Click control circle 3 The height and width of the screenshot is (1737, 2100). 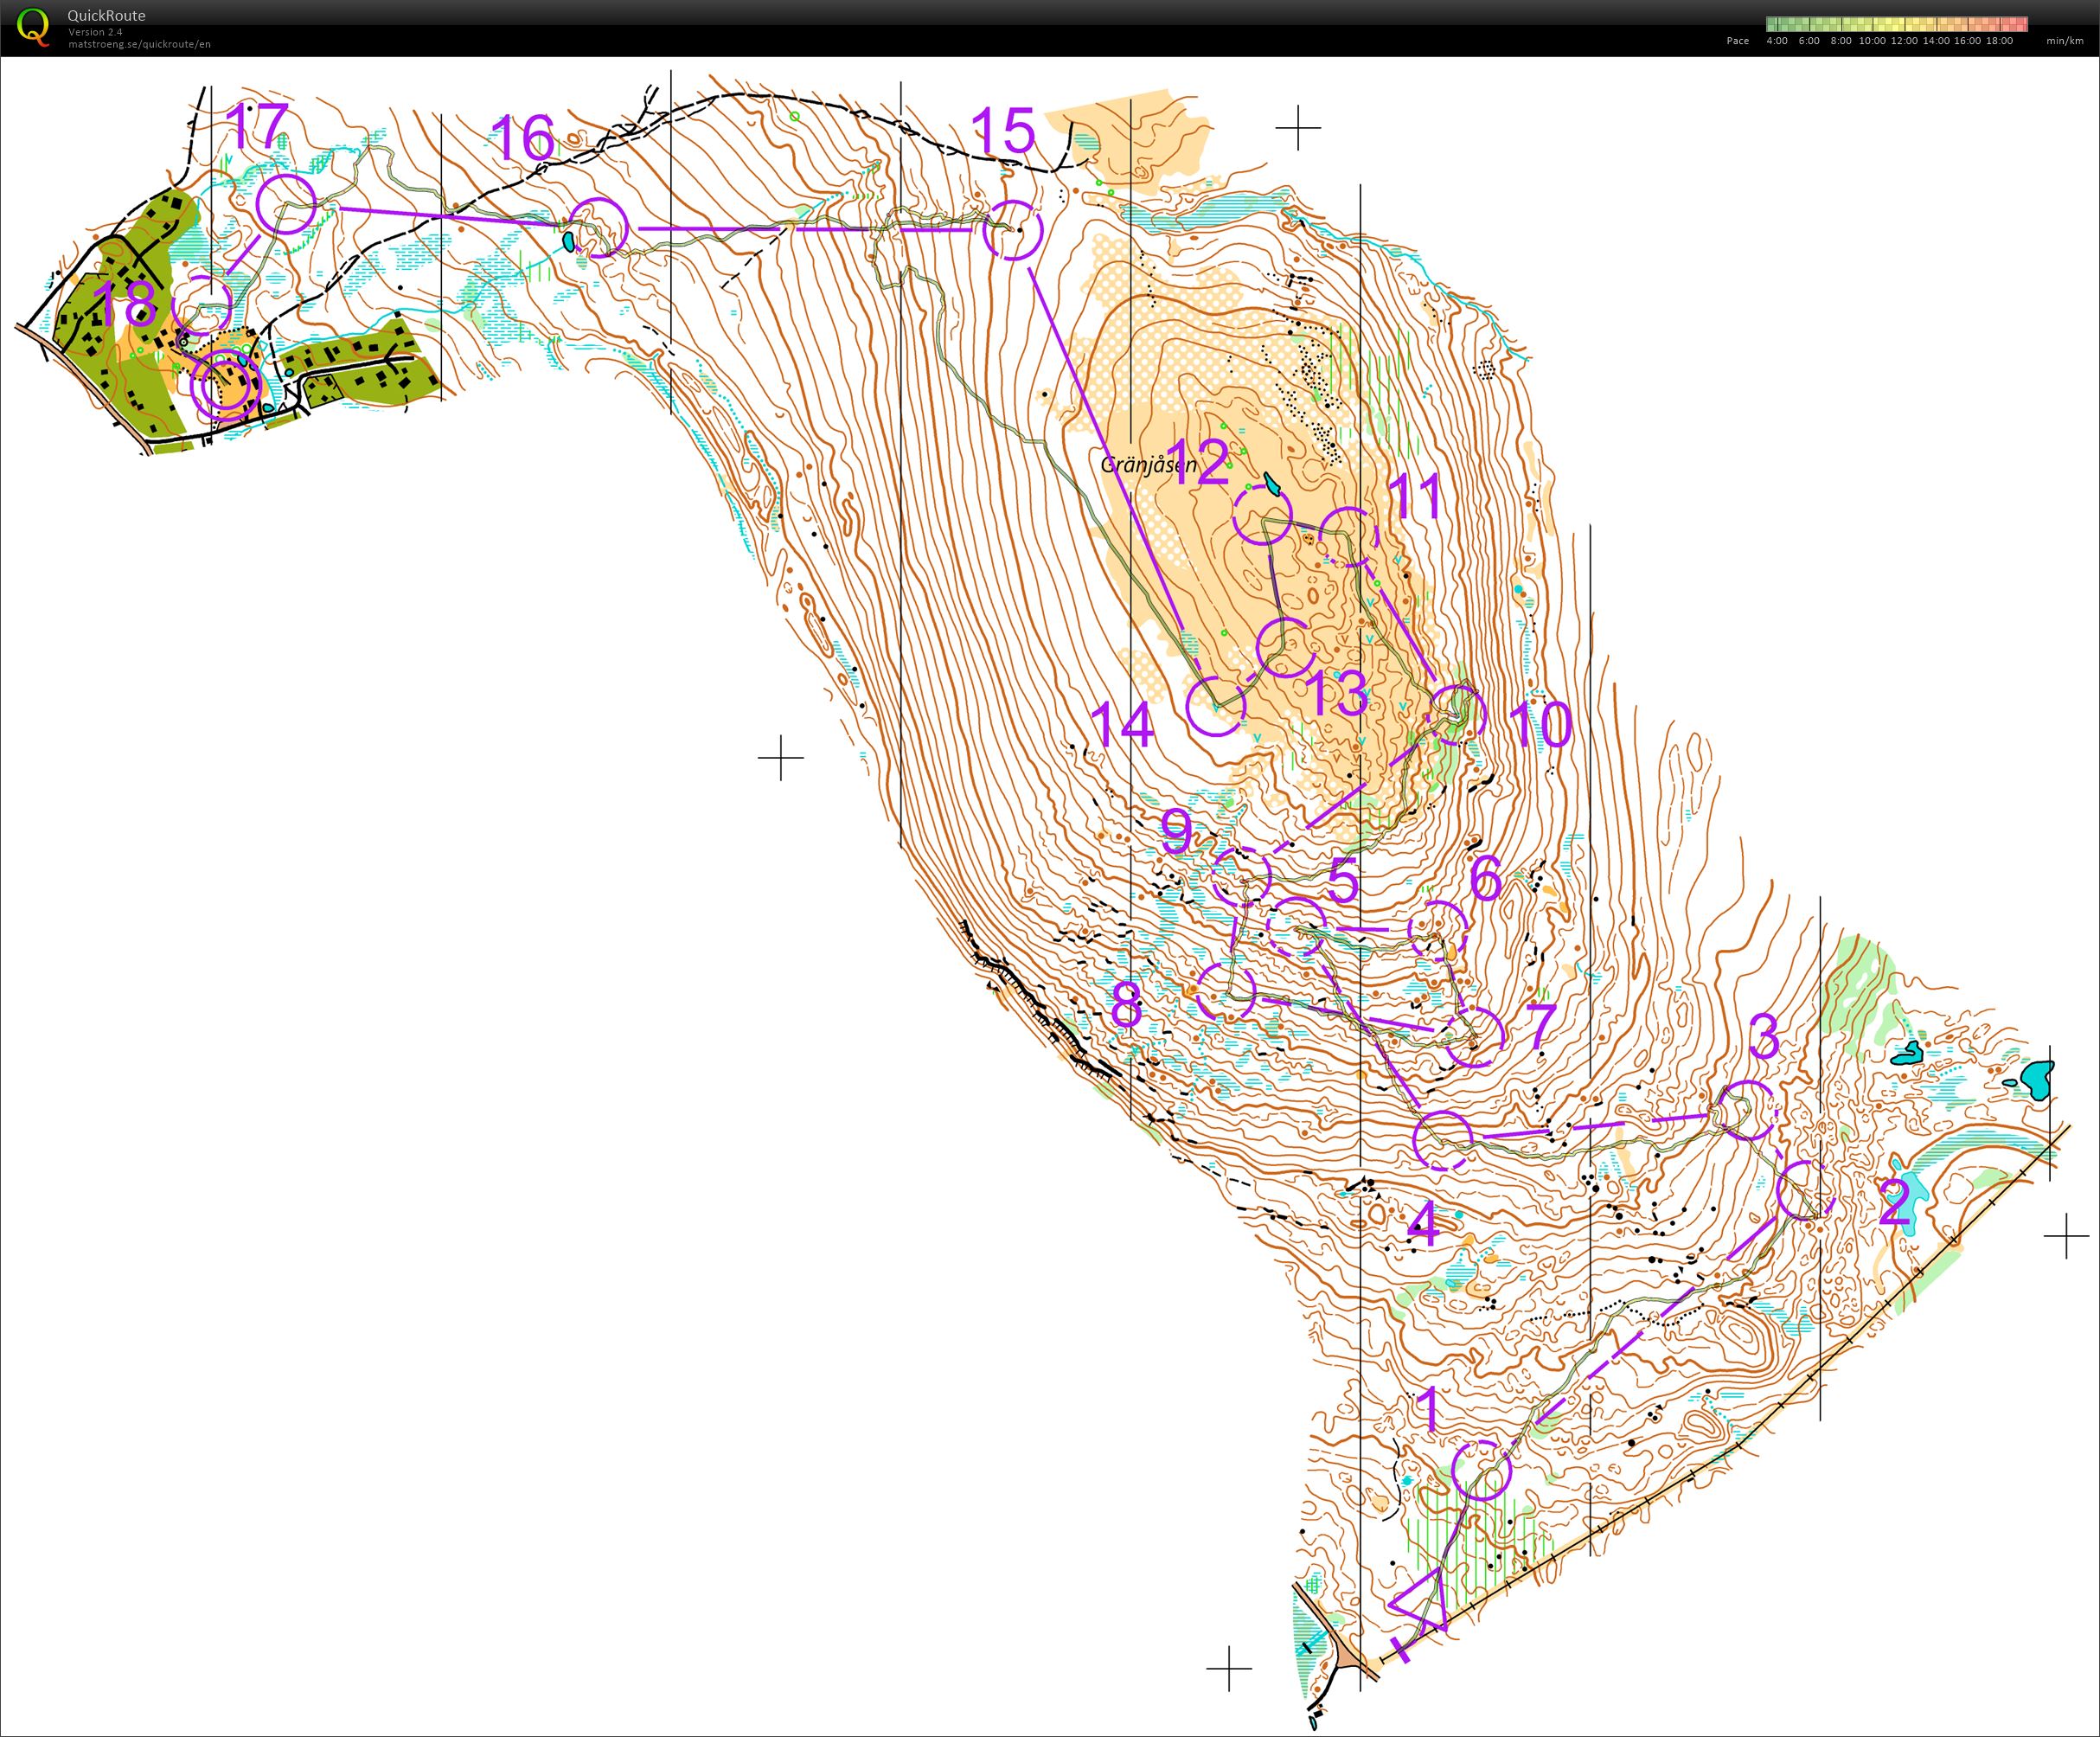(x=1746, y=1109)
